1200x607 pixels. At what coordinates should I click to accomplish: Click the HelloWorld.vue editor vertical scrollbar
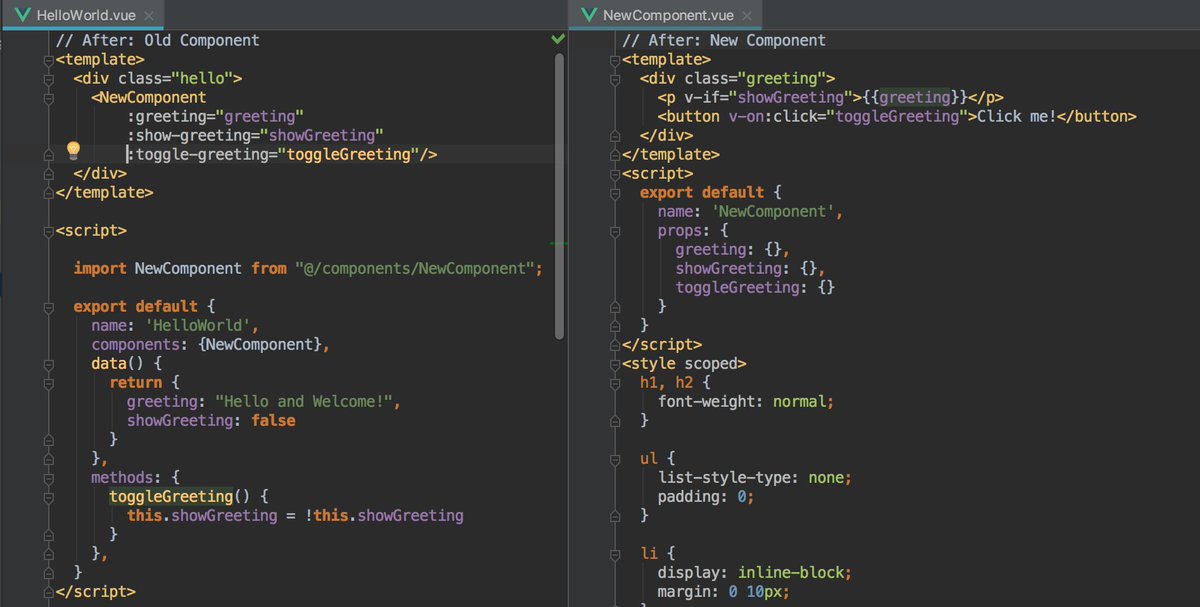pos(560,194)
